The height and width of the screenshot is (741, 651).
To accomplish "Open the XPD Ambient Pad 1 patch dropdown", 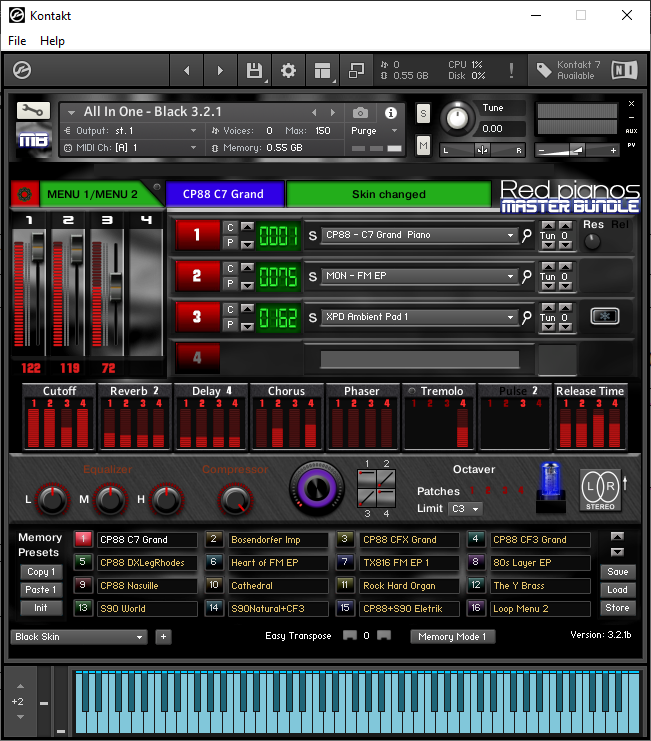I will (x=419, y=317).
